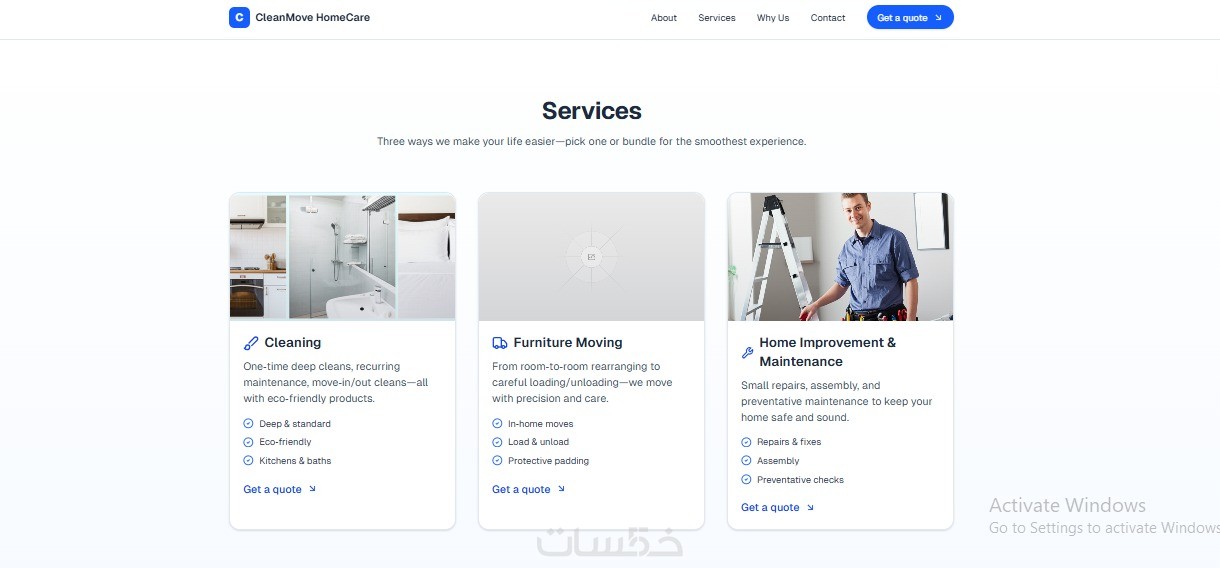Click the blue Get a quote header button
This screenshot has height=568, width=1220.
point(910,17)
